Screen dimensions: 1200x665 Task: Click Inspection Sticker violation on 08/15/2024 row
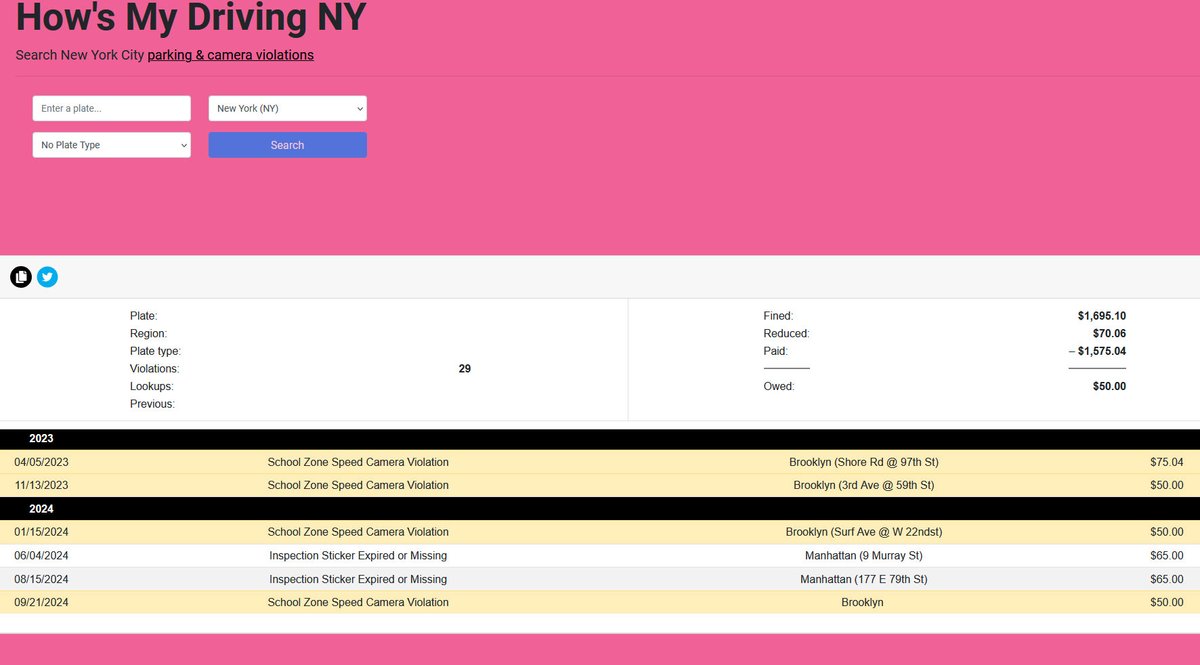pos(358,579)
